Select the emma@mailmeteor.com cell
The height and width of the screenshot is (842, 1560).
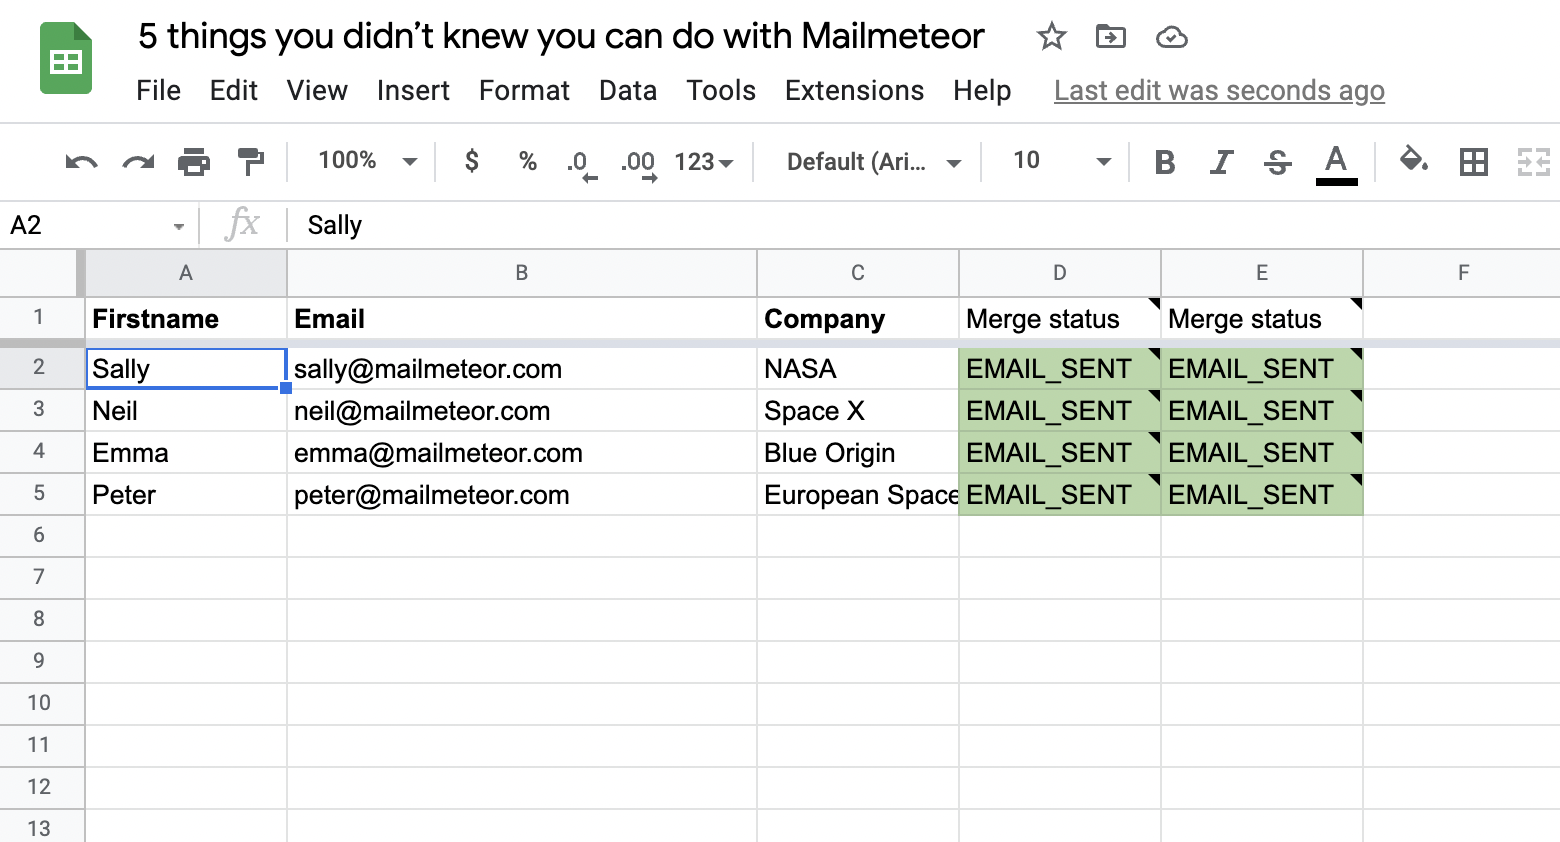point(522,453)
